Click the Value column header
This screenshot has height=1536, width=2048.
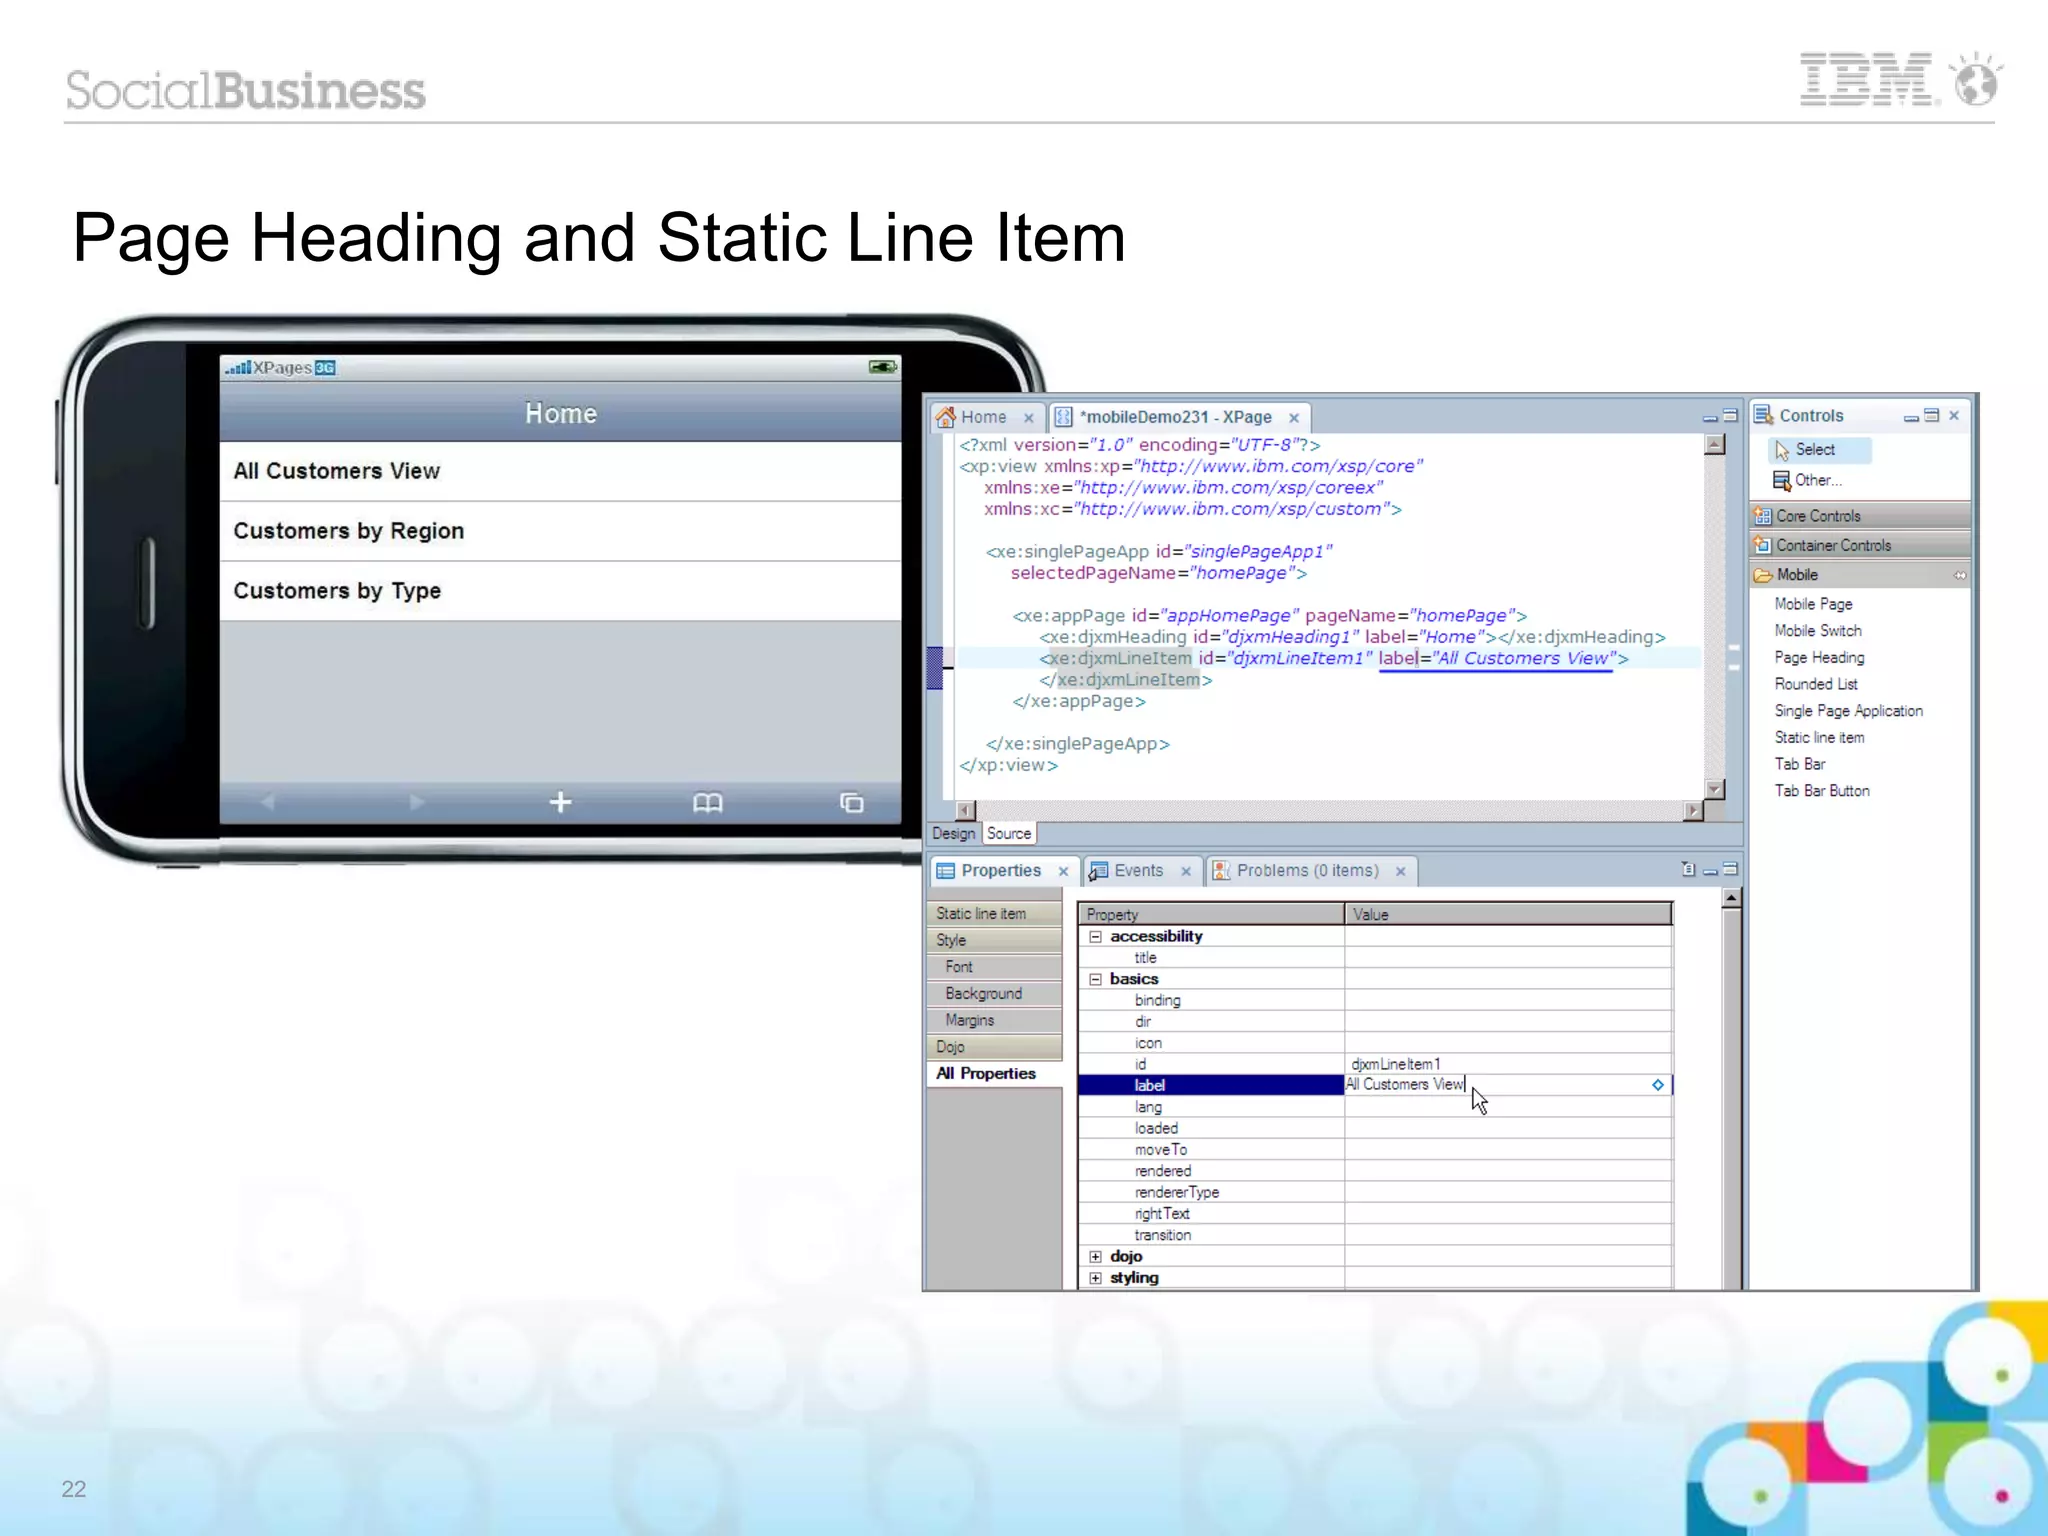[x=1508, y=914]
